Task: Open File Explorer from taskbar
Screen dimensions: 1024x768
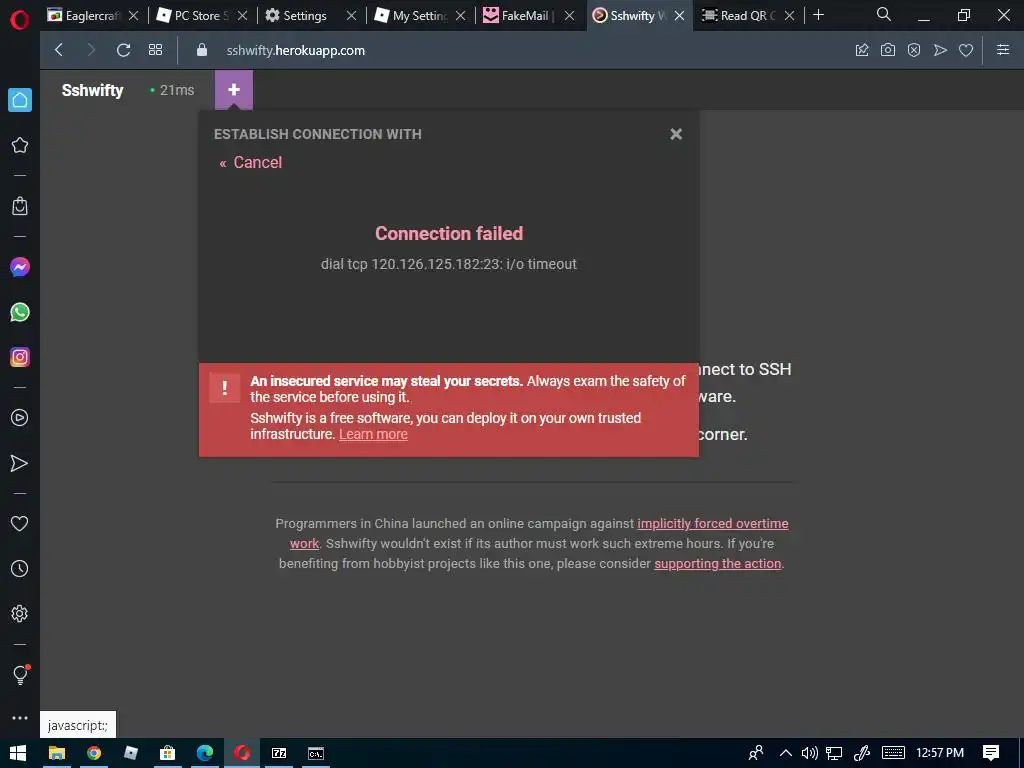Action: (57, 753)
